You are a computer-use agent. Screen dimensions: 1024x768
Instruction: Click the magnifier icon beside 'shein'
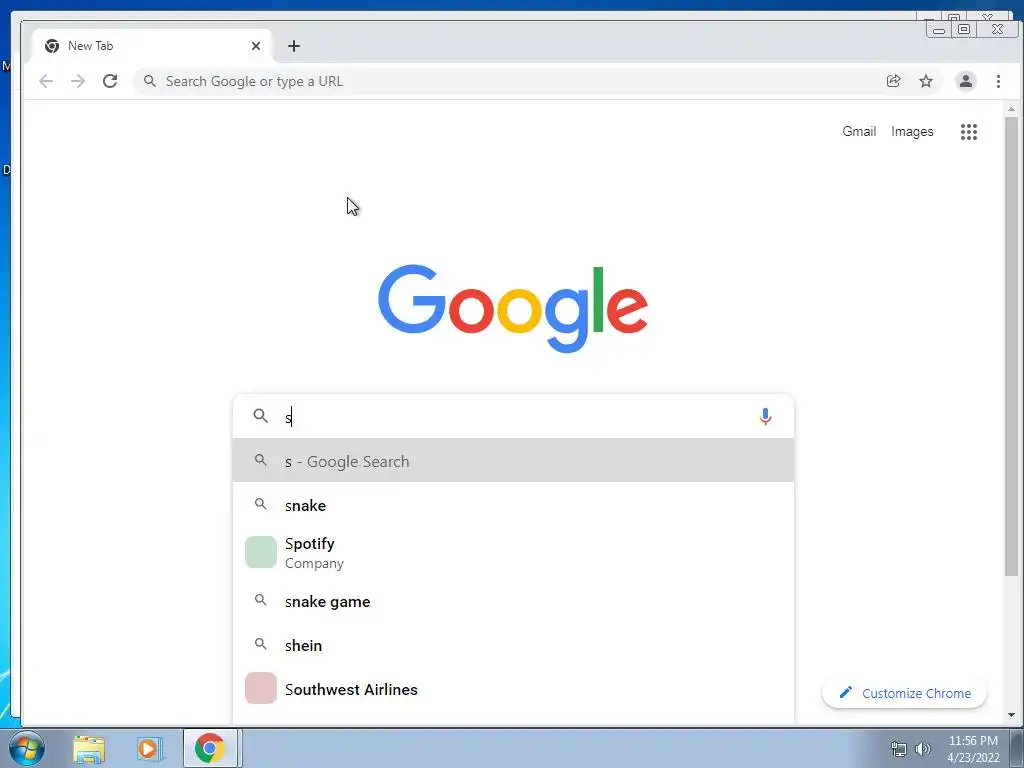261,645
